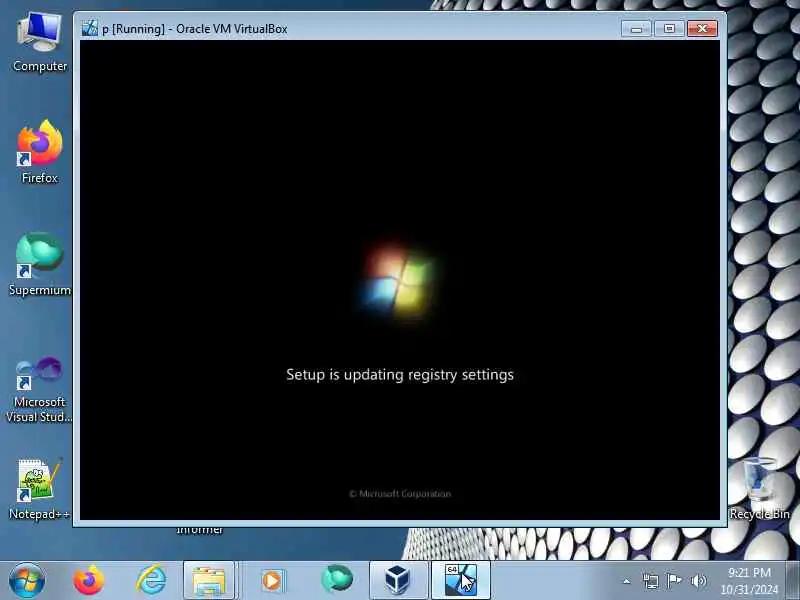Click the Windows logo inside the VM

click(396, 281)
